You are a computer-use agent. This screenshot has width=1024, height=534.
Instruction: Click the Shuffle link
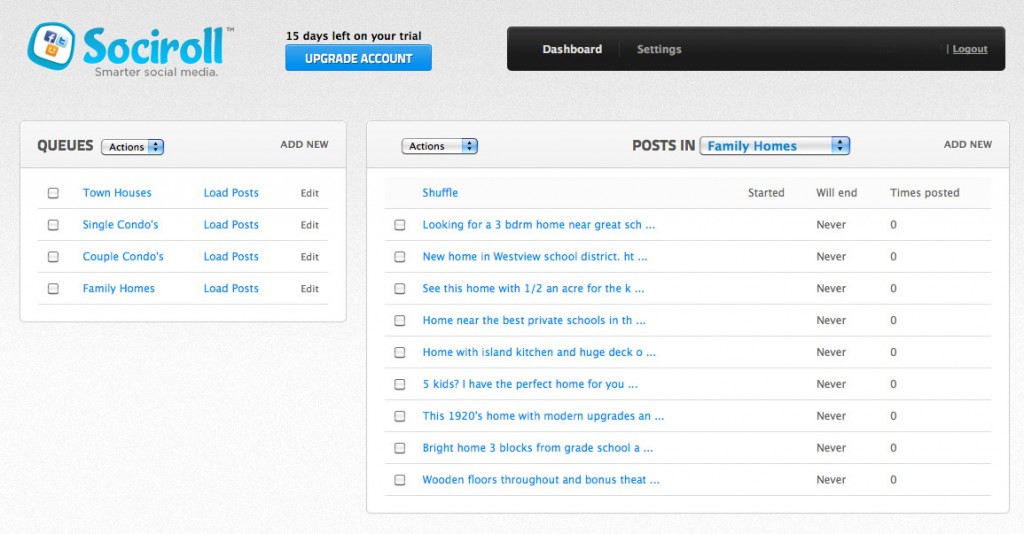point(440,193)
